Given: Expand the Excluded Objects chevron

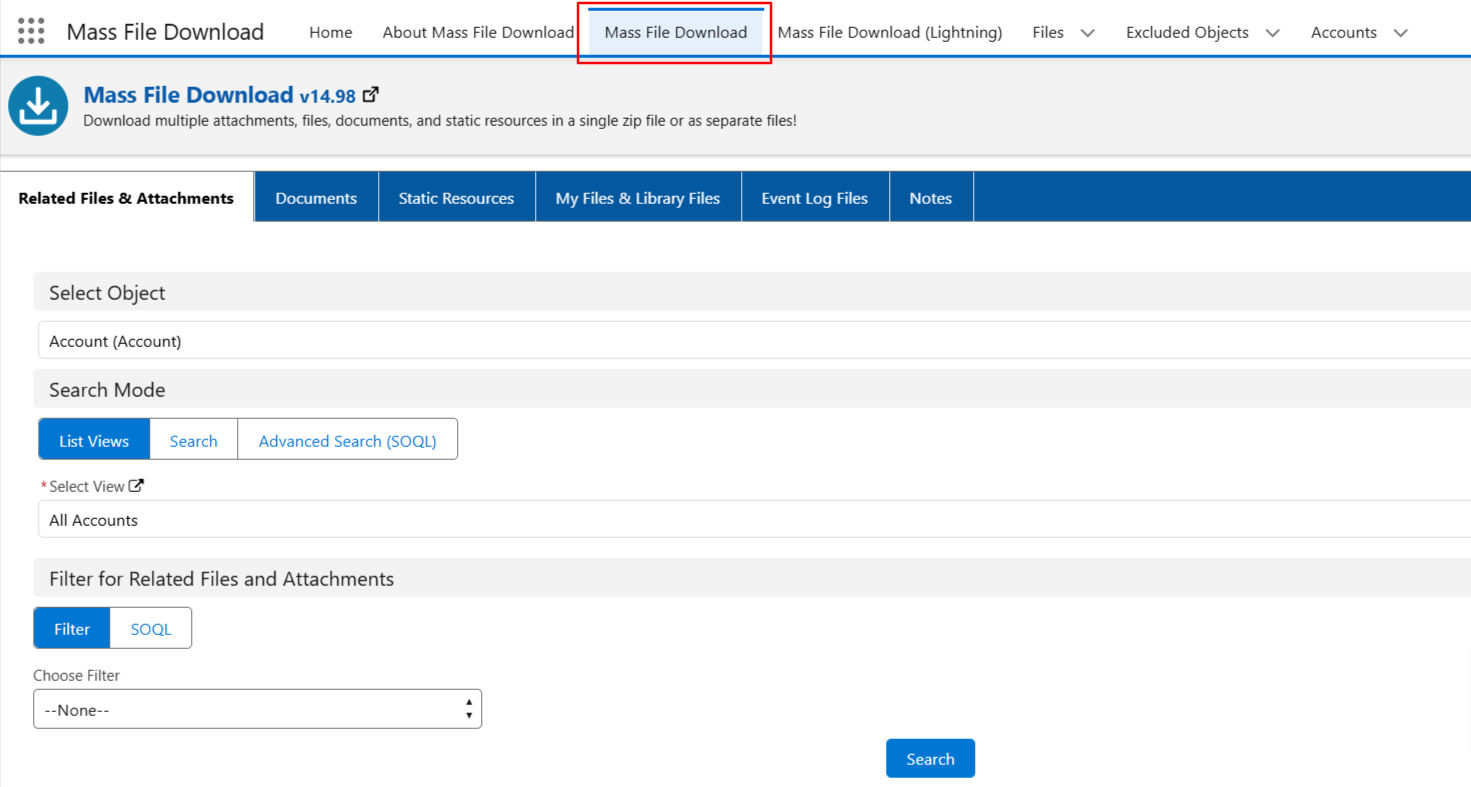Looking at the screenshot, I should tap(1272, 33).
